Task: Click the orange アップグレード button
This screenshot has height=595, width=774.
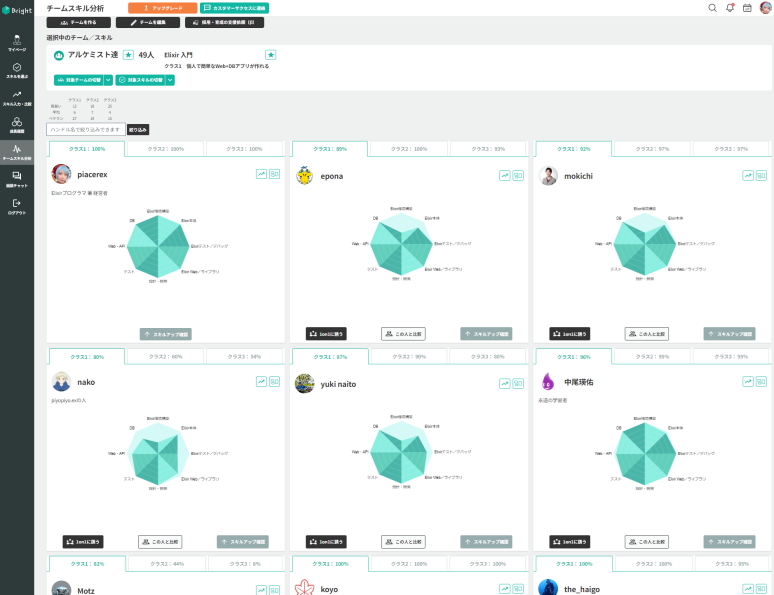Action: pyautogui.click(x=162, y=8)
